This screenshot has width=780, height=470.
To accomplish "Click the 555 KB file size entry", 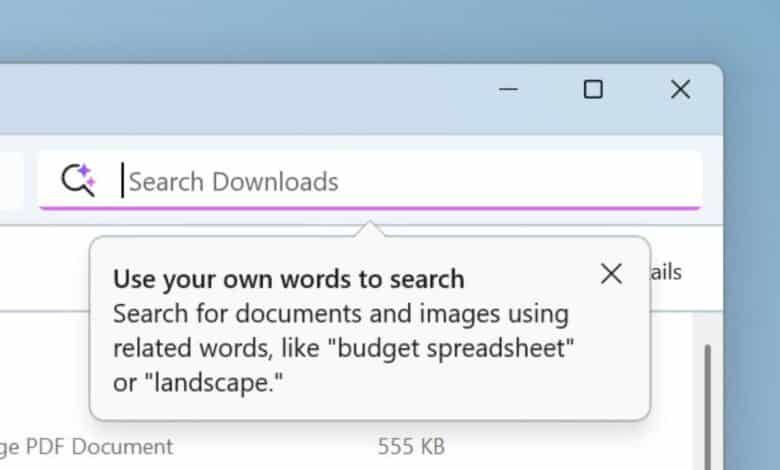I will (411, 446).
